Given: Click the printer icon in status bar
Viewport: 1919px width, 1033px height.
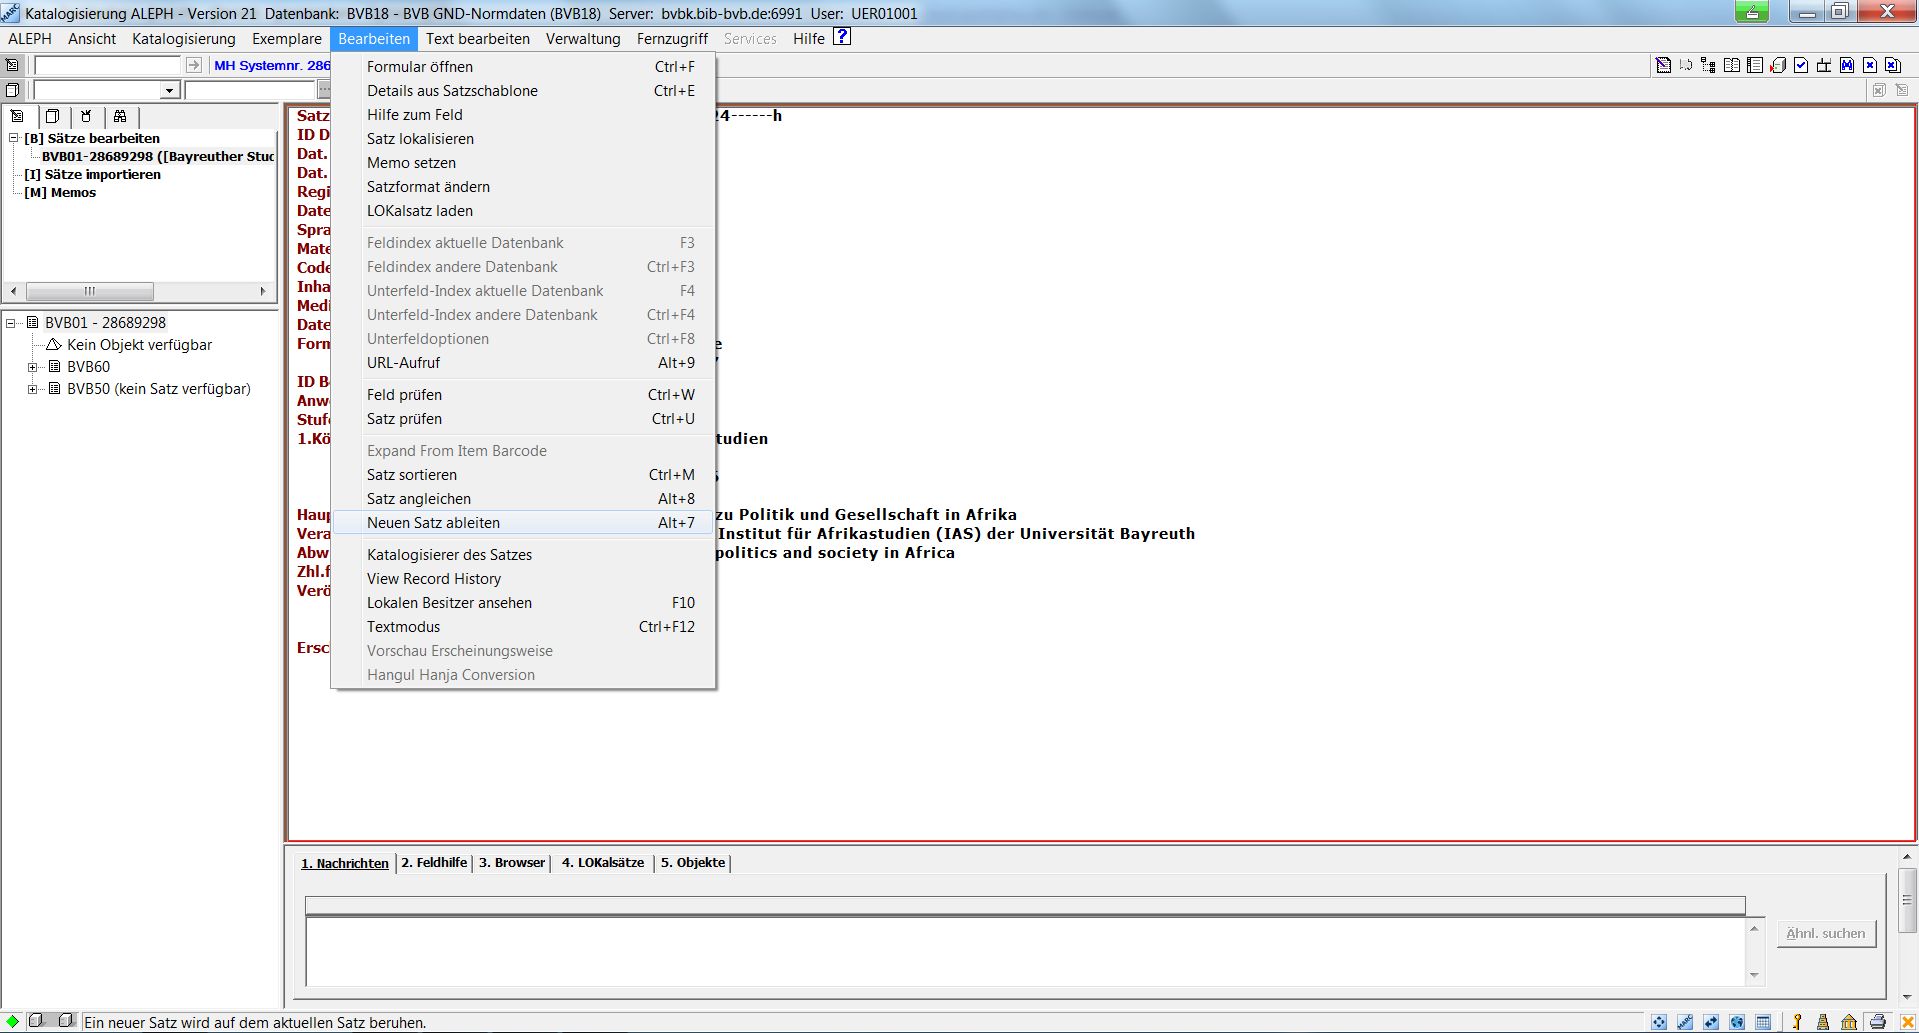Looking at the screenshot, I should 1877,1022.
